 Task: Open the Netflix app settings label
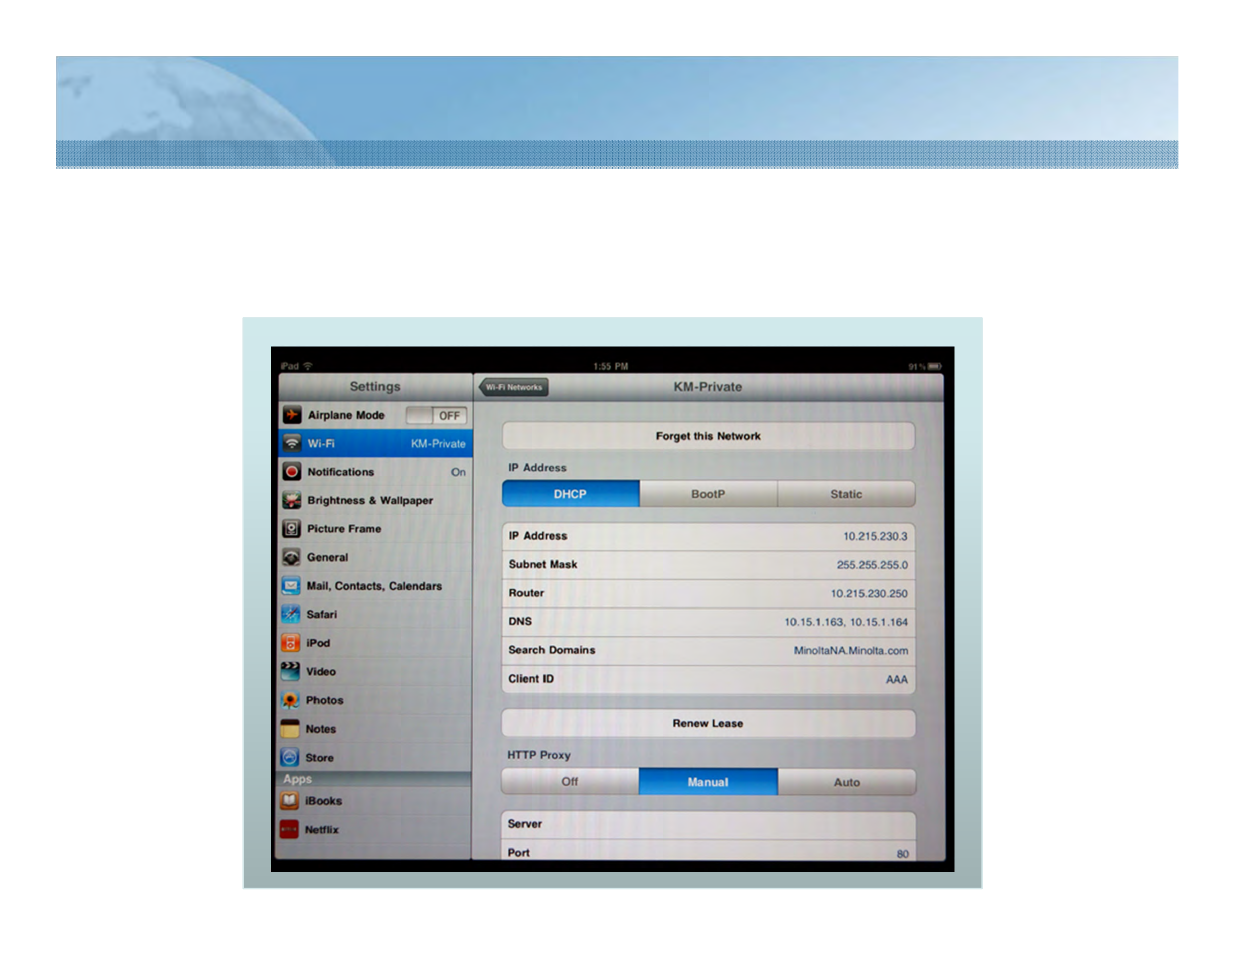coord(322,830)
